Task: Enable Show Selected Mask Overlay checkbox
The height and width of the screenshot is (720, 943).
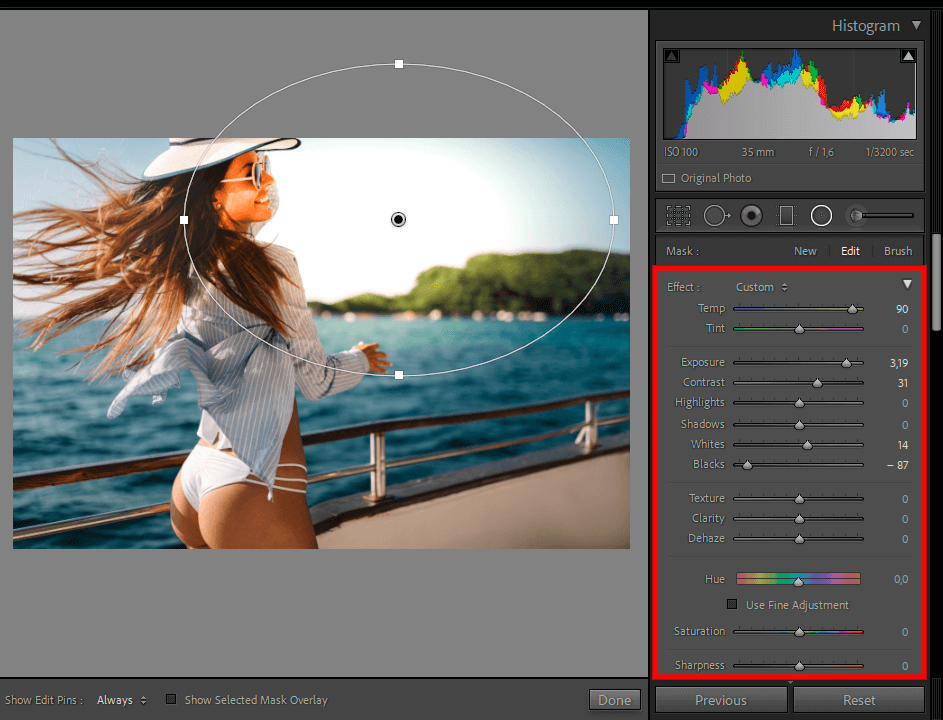Action: tap(171, 700)
